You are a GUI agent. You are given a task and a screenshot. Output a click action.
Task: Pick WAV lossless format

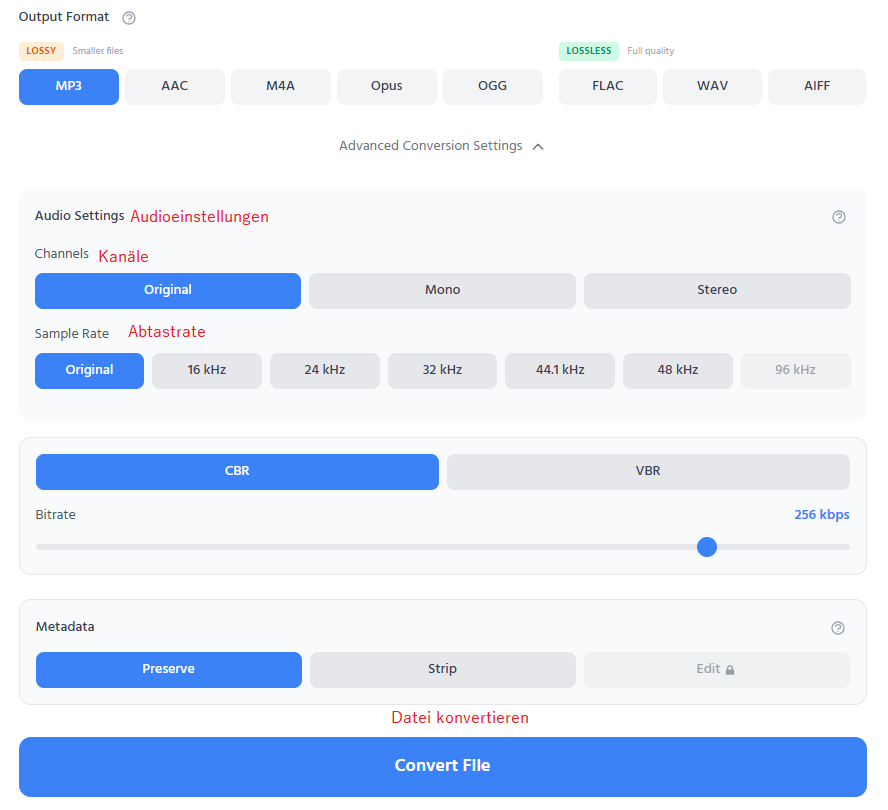[712, 86]
